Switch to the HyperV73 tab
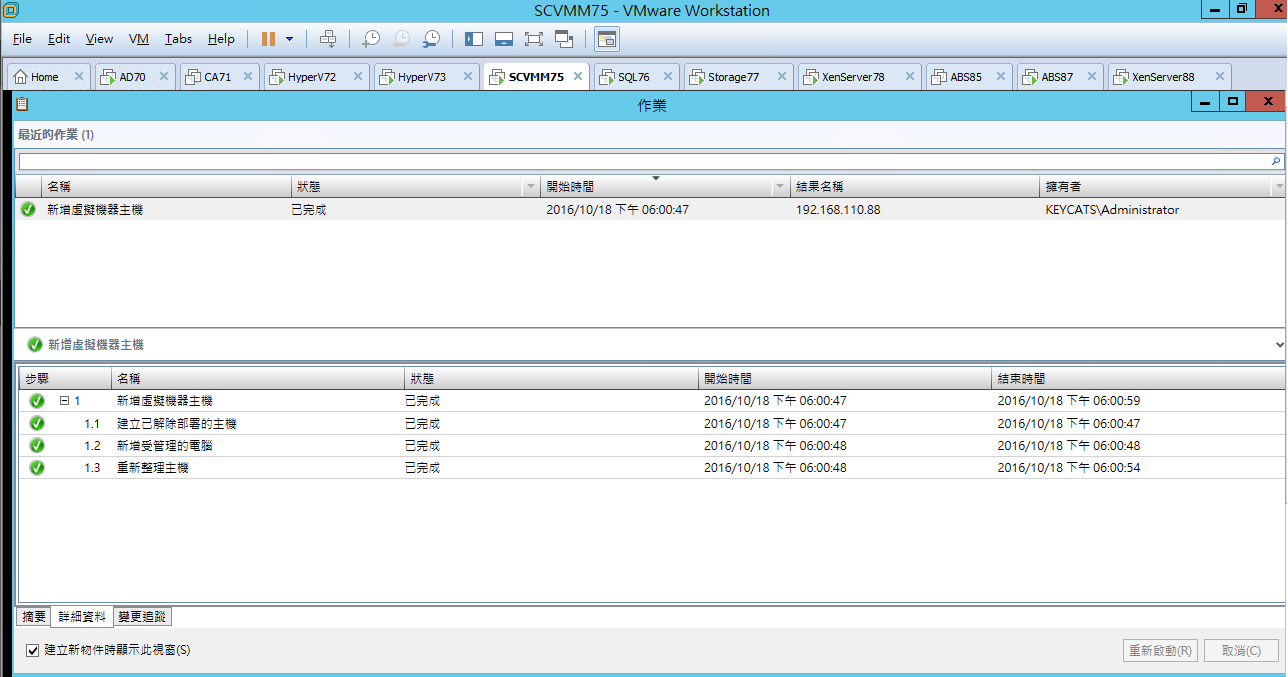Viewport: 1288px width, 677px height. tap(421, 77)
